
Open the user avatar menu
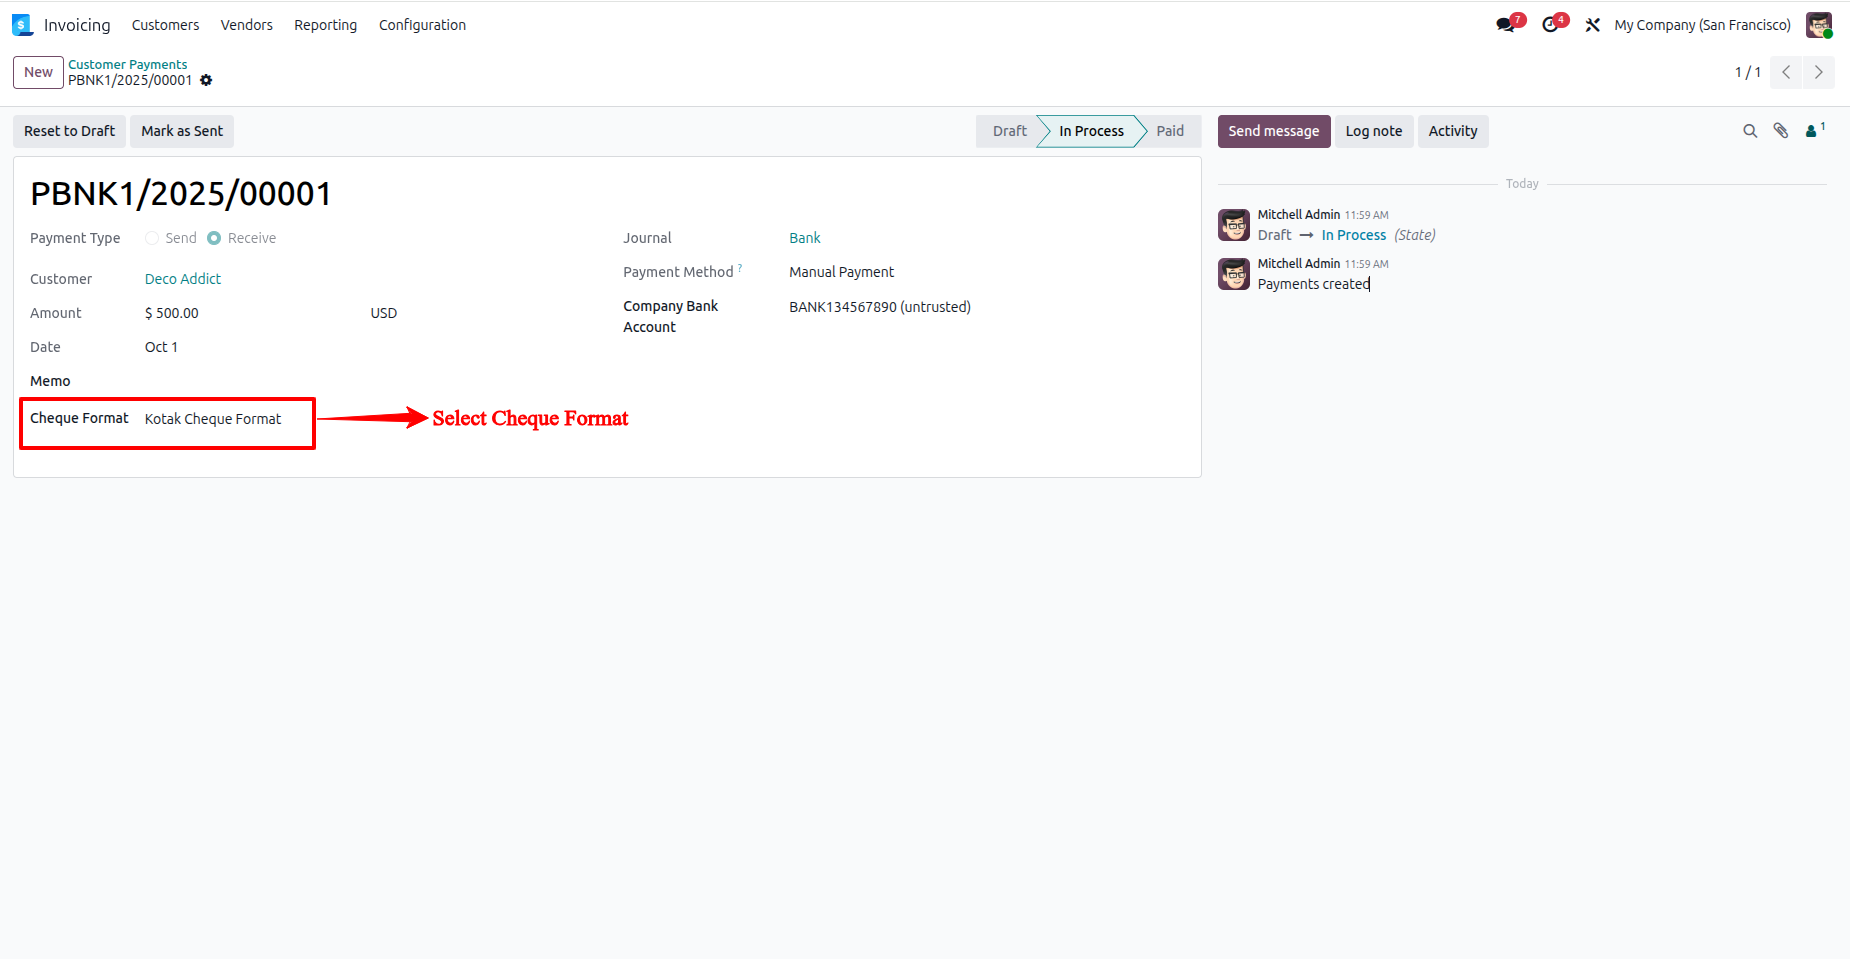[1819, 25]
